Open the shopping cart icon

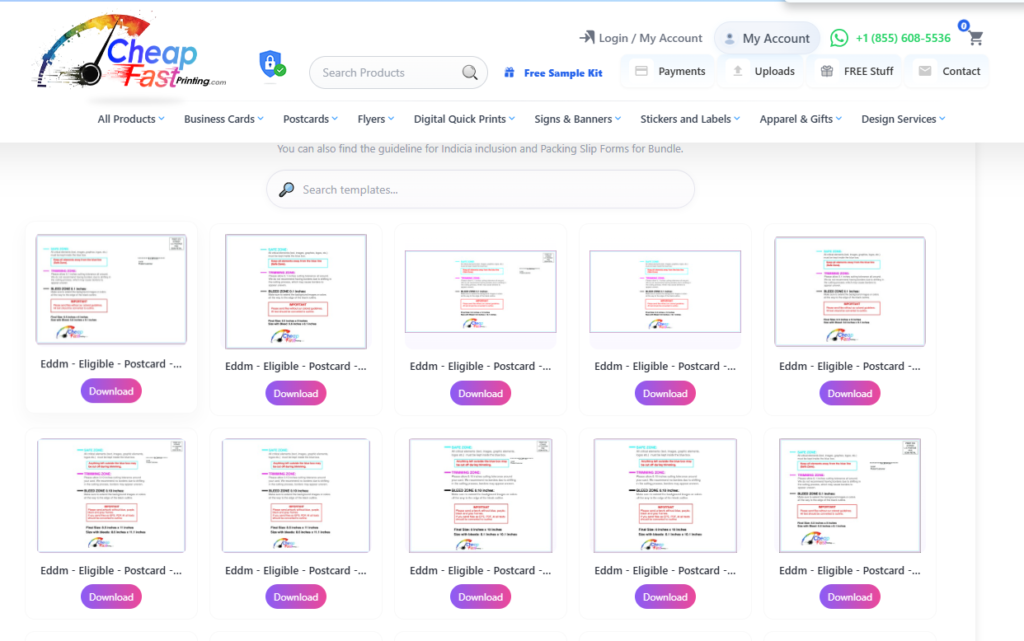[975, 38]
